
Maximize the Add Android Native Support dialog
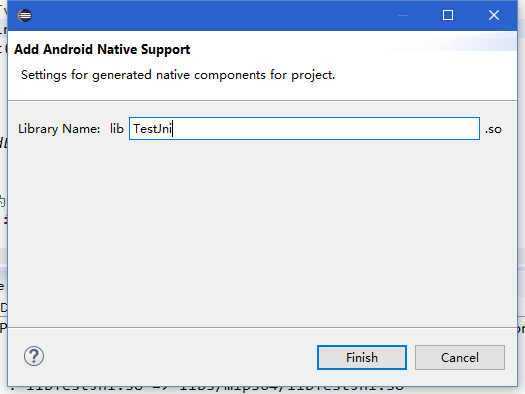[448, 15]
